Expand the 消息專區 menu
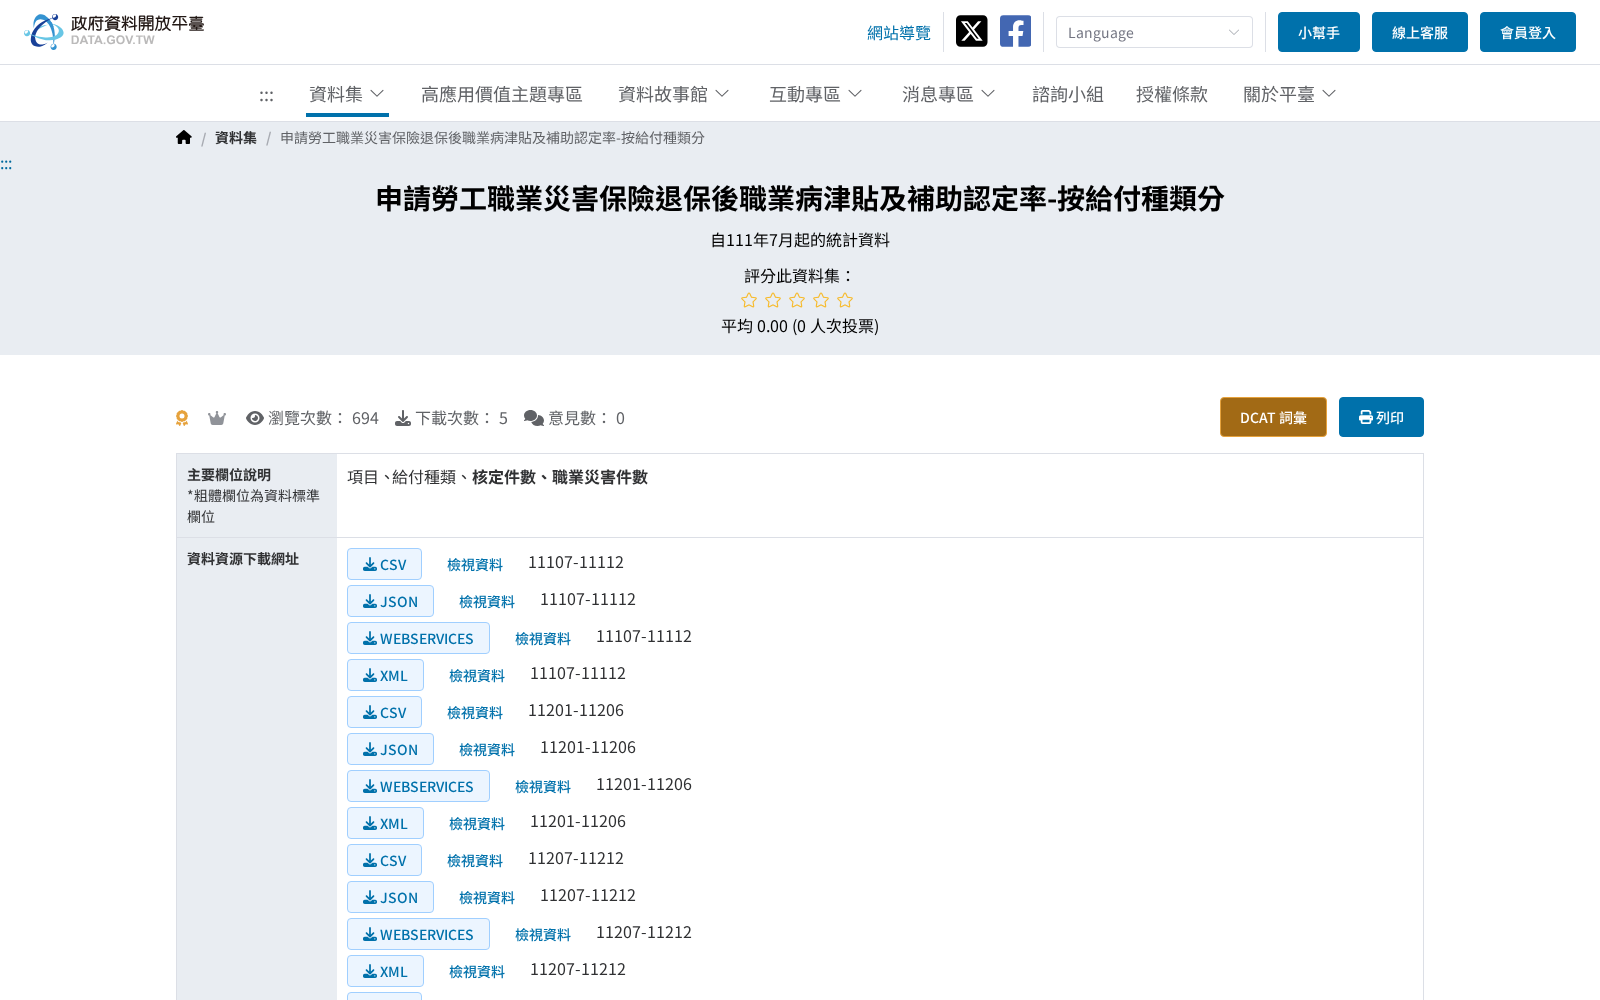This screenshot has width=1600, height=1000. (x=949, y=94)
